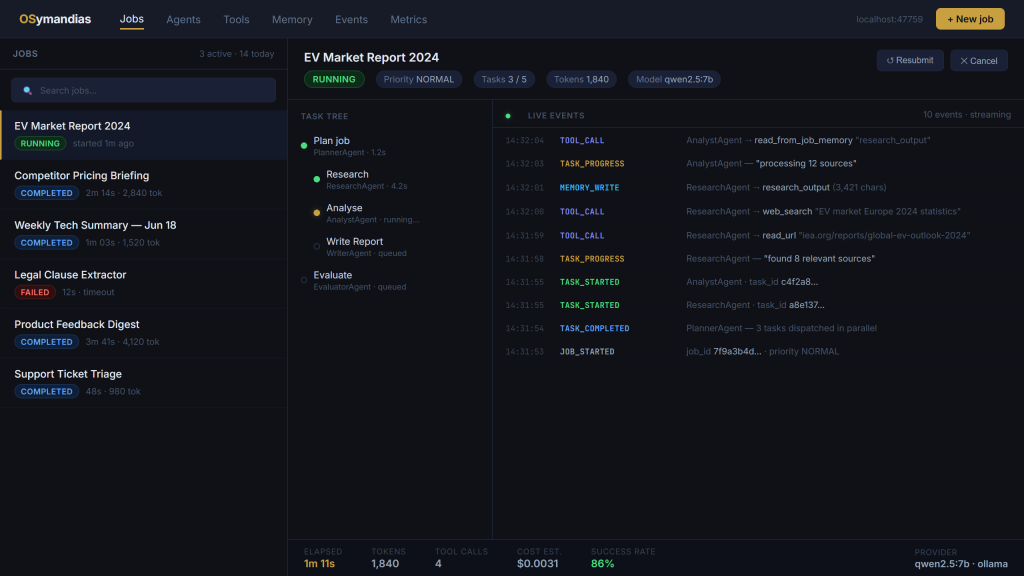Resubmit the EV Market Report job

tap(910, 60)
